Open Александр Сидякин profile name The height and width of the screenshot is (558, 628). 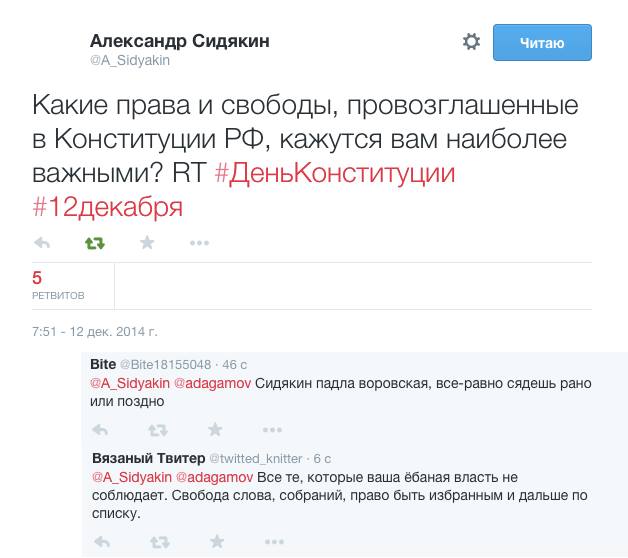coord(179,41)
